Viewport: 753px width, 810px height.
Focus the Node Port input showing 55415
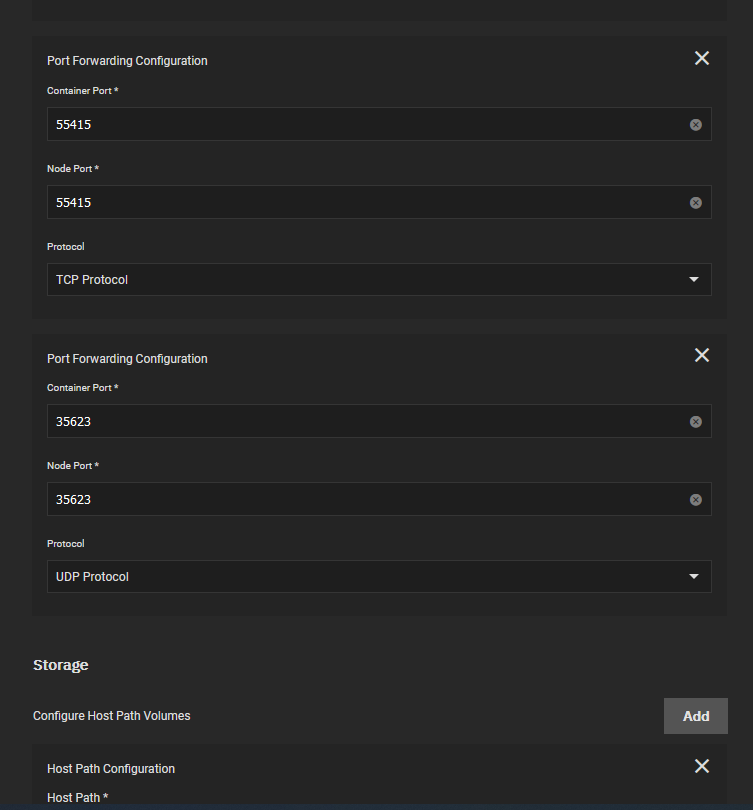369,202
